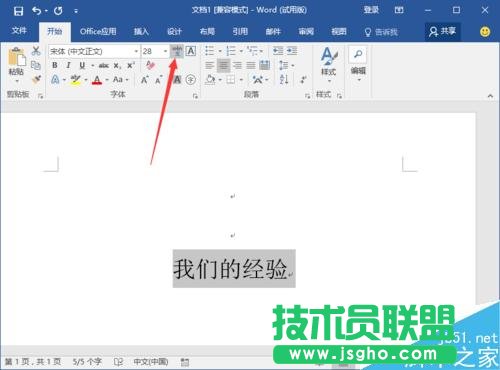Increase font size with the grow font icon
The width and height of the screenshot is (500, 370).
pos(144,80)
